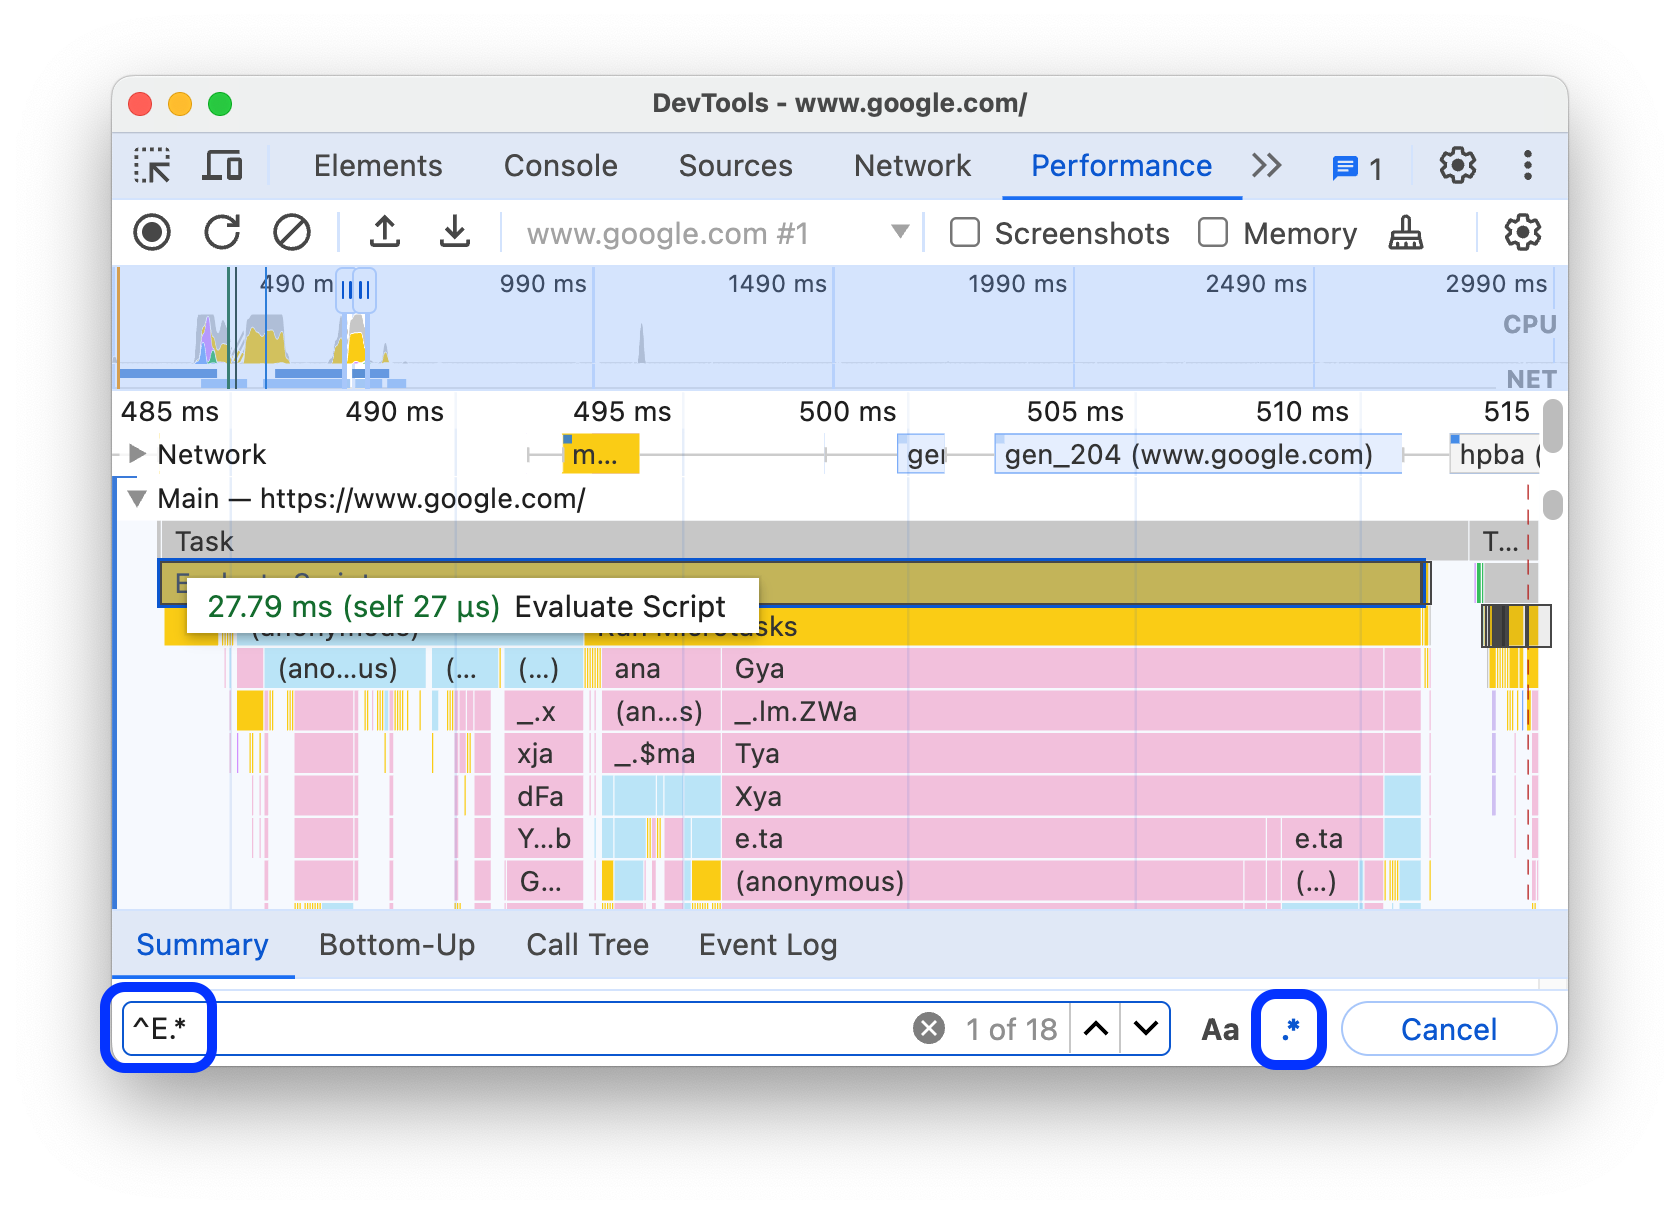1680x1214 pixels.
Task: Enable the Screenshots checkbox
Action: click(965, 233)
